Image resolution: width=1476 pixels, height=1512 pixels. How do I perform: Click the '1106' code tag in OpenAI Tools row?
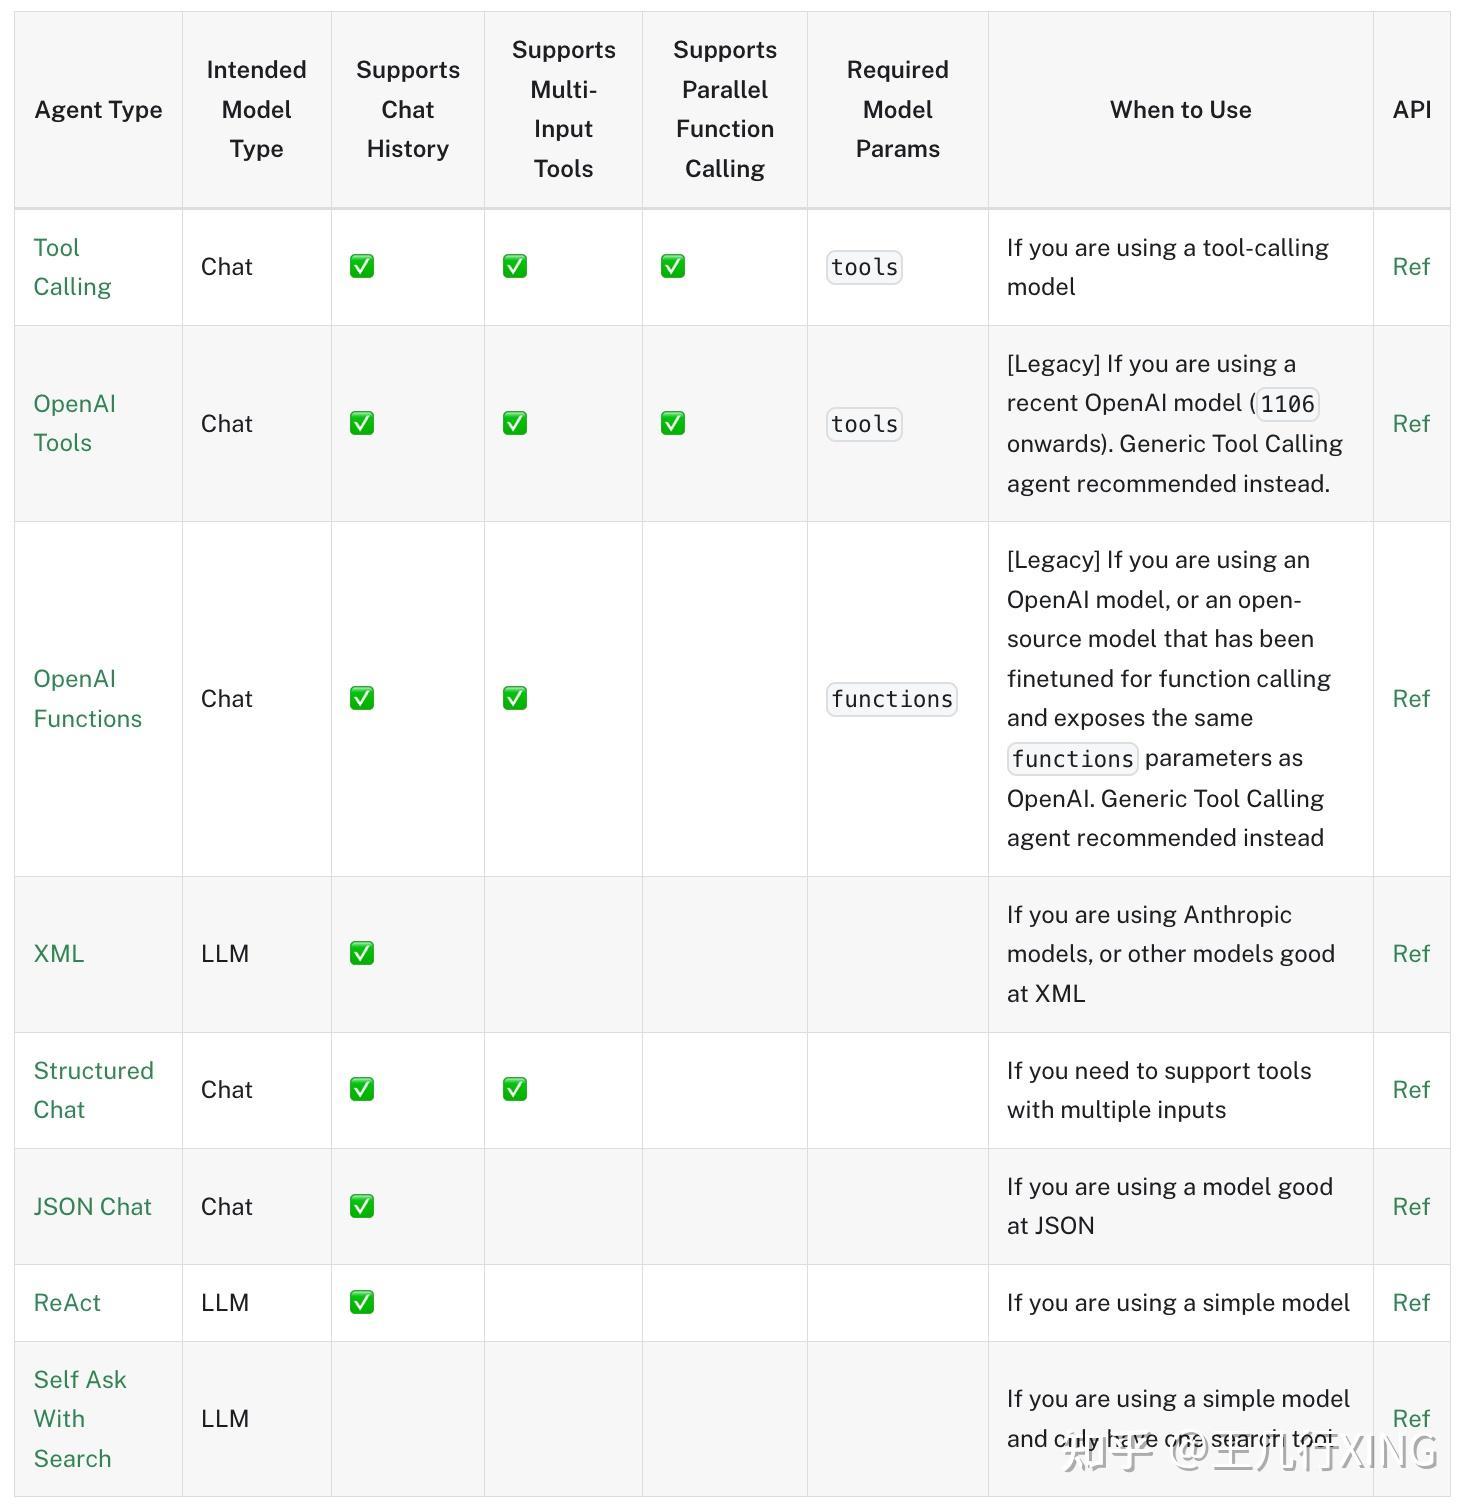(1287, 404)
